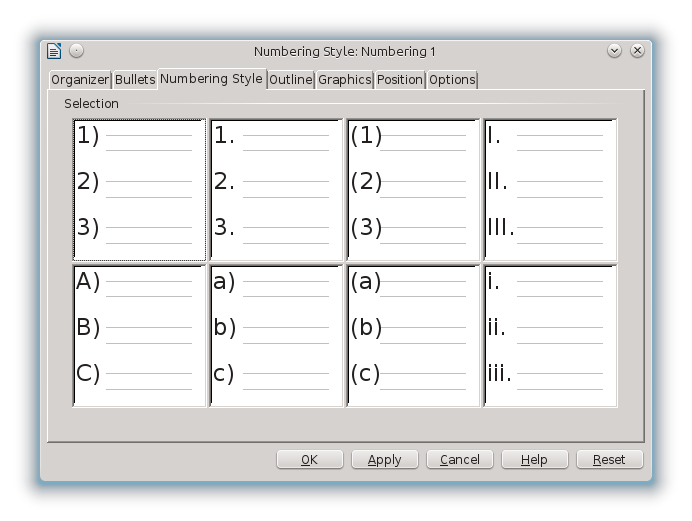
Task: Switch to the Organizer tab
Action: click(x=80, y=79)
